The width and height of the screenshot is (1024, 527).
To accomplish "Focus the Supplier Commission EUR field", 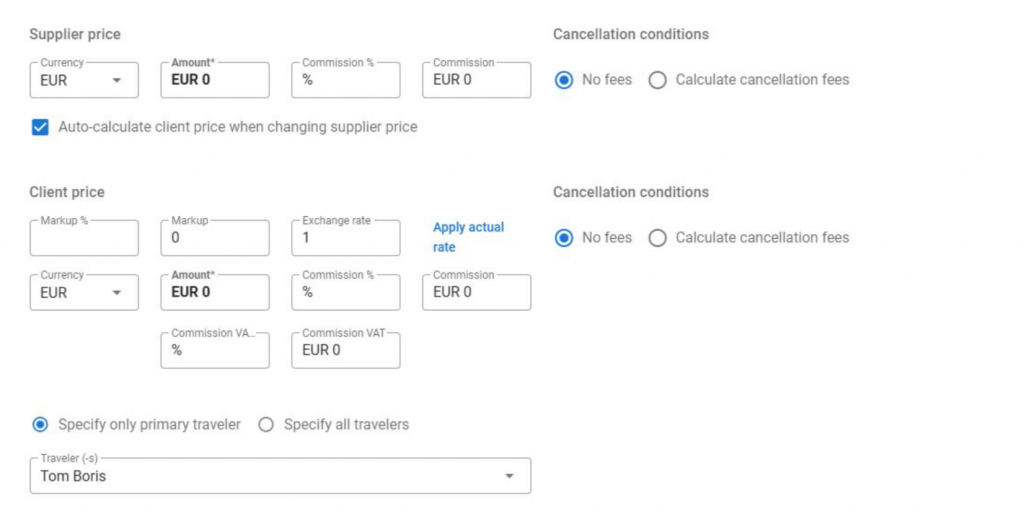I will [476, 80].
